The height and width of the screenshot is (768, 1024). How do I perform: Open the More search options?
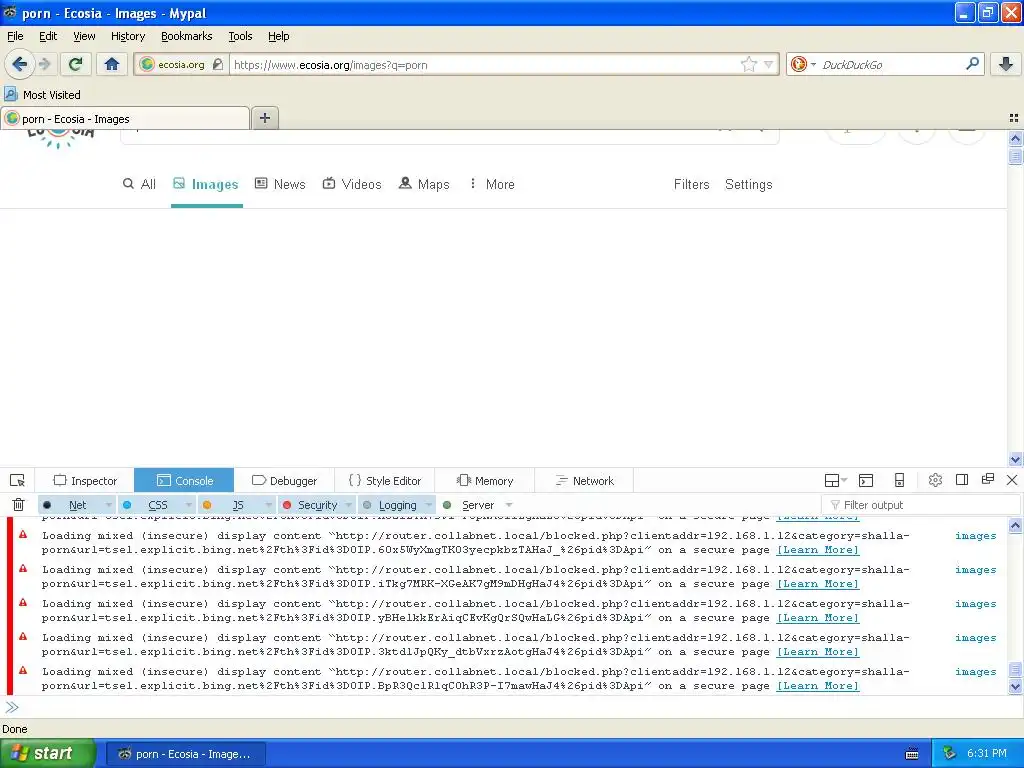pyautogui.click(x=492, y=184)
